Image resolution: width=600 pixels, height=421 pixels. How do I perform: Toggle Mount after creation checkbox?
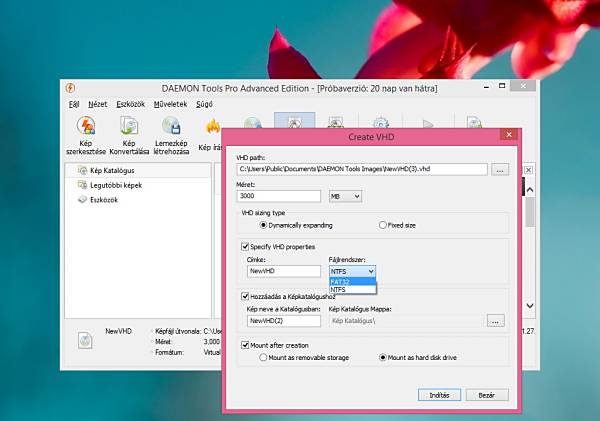pyautogui.click(x=245, y=345)
